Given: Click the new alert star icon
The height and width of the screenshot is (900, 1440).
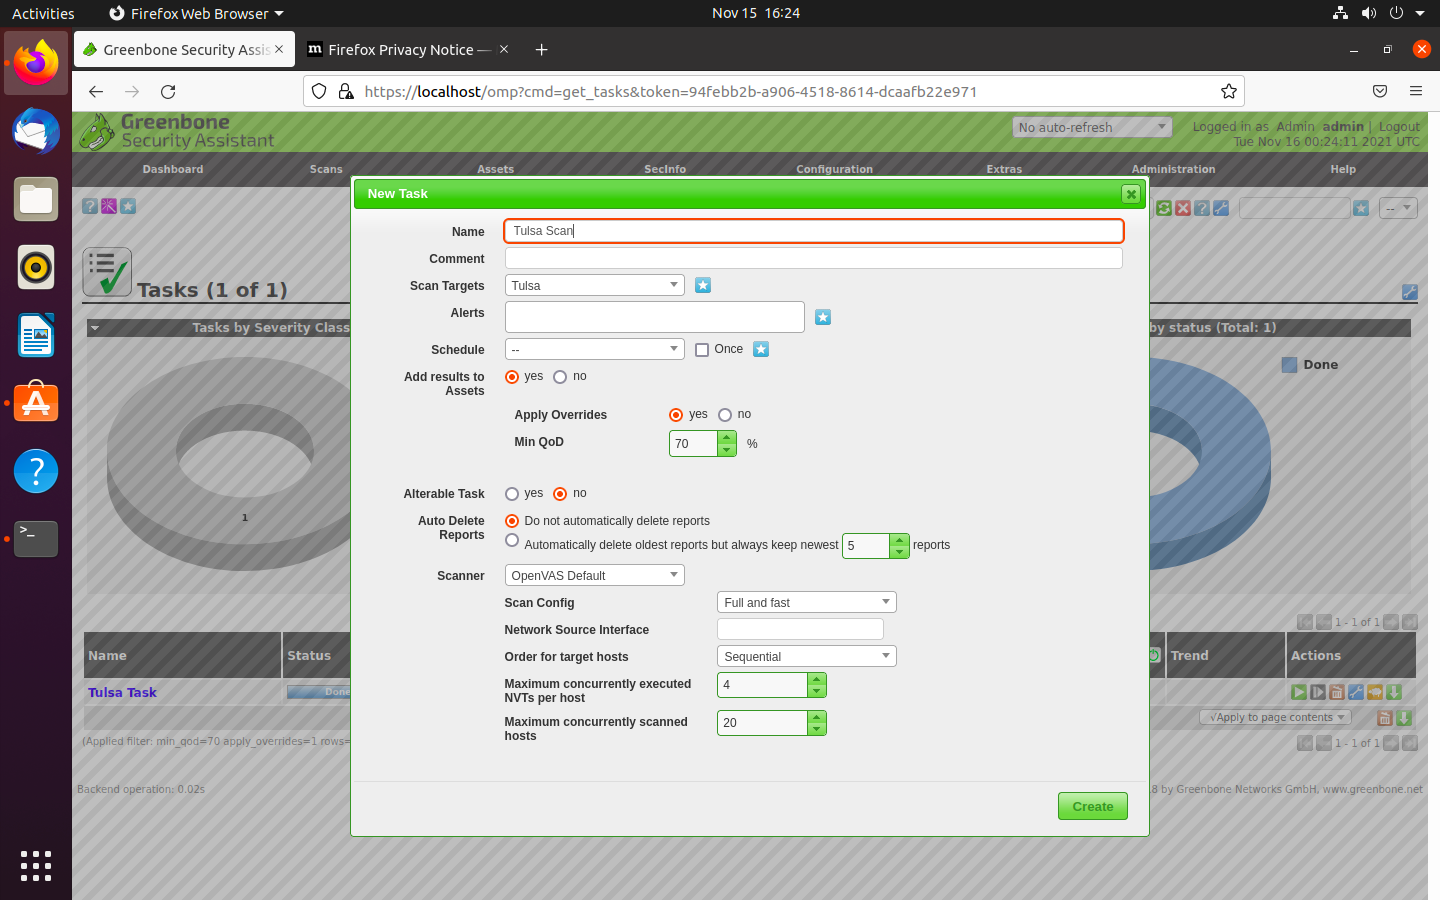Looking at the screenshot, I should (x=823, y=317).
